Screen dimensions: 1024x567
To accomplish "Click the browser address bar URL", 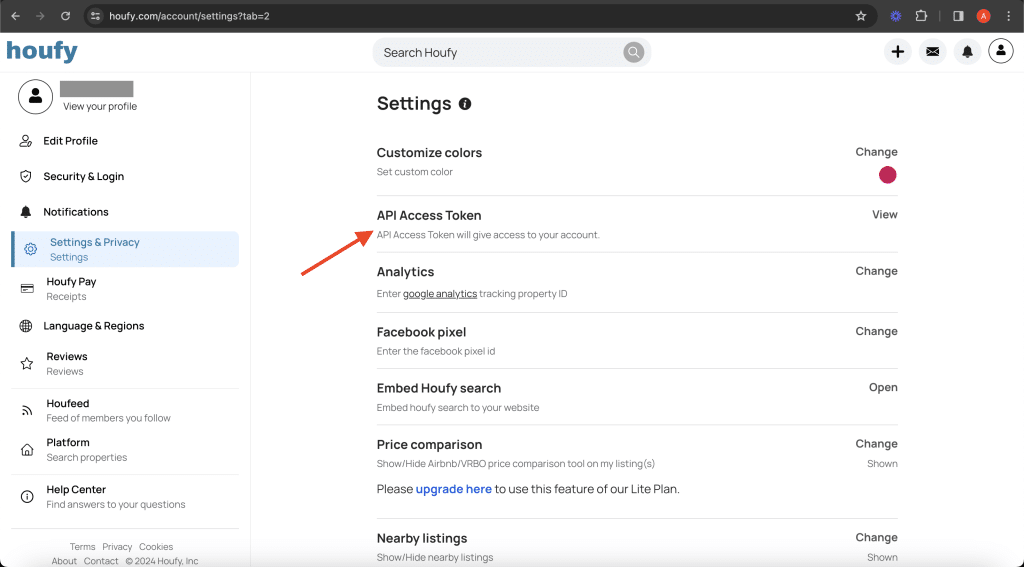I will click(189, 16).
